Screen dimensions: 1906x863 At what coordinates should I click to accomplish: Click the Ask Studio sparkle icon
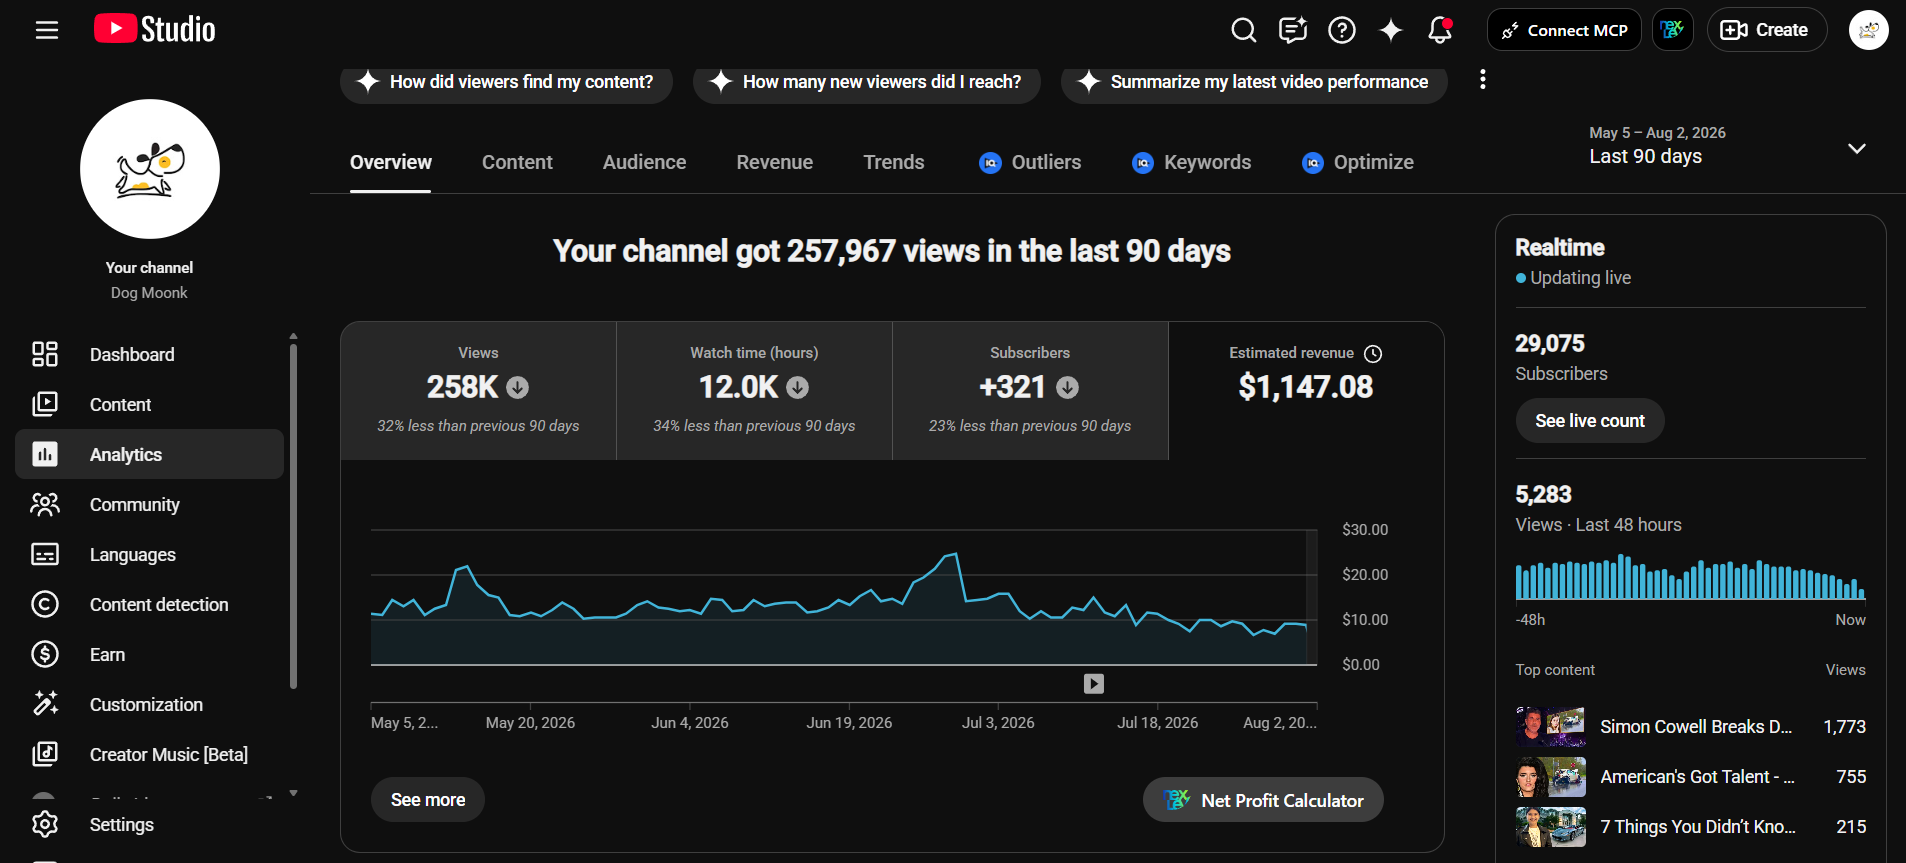pos(1391,30)
